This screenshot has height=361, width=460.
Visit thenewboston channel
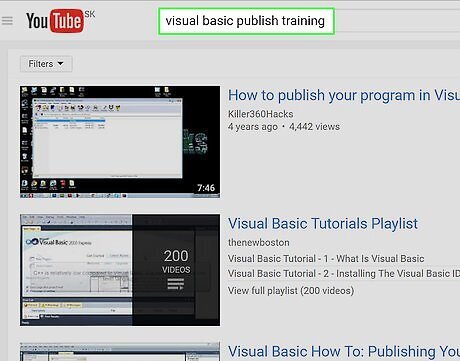pos(259,242)
